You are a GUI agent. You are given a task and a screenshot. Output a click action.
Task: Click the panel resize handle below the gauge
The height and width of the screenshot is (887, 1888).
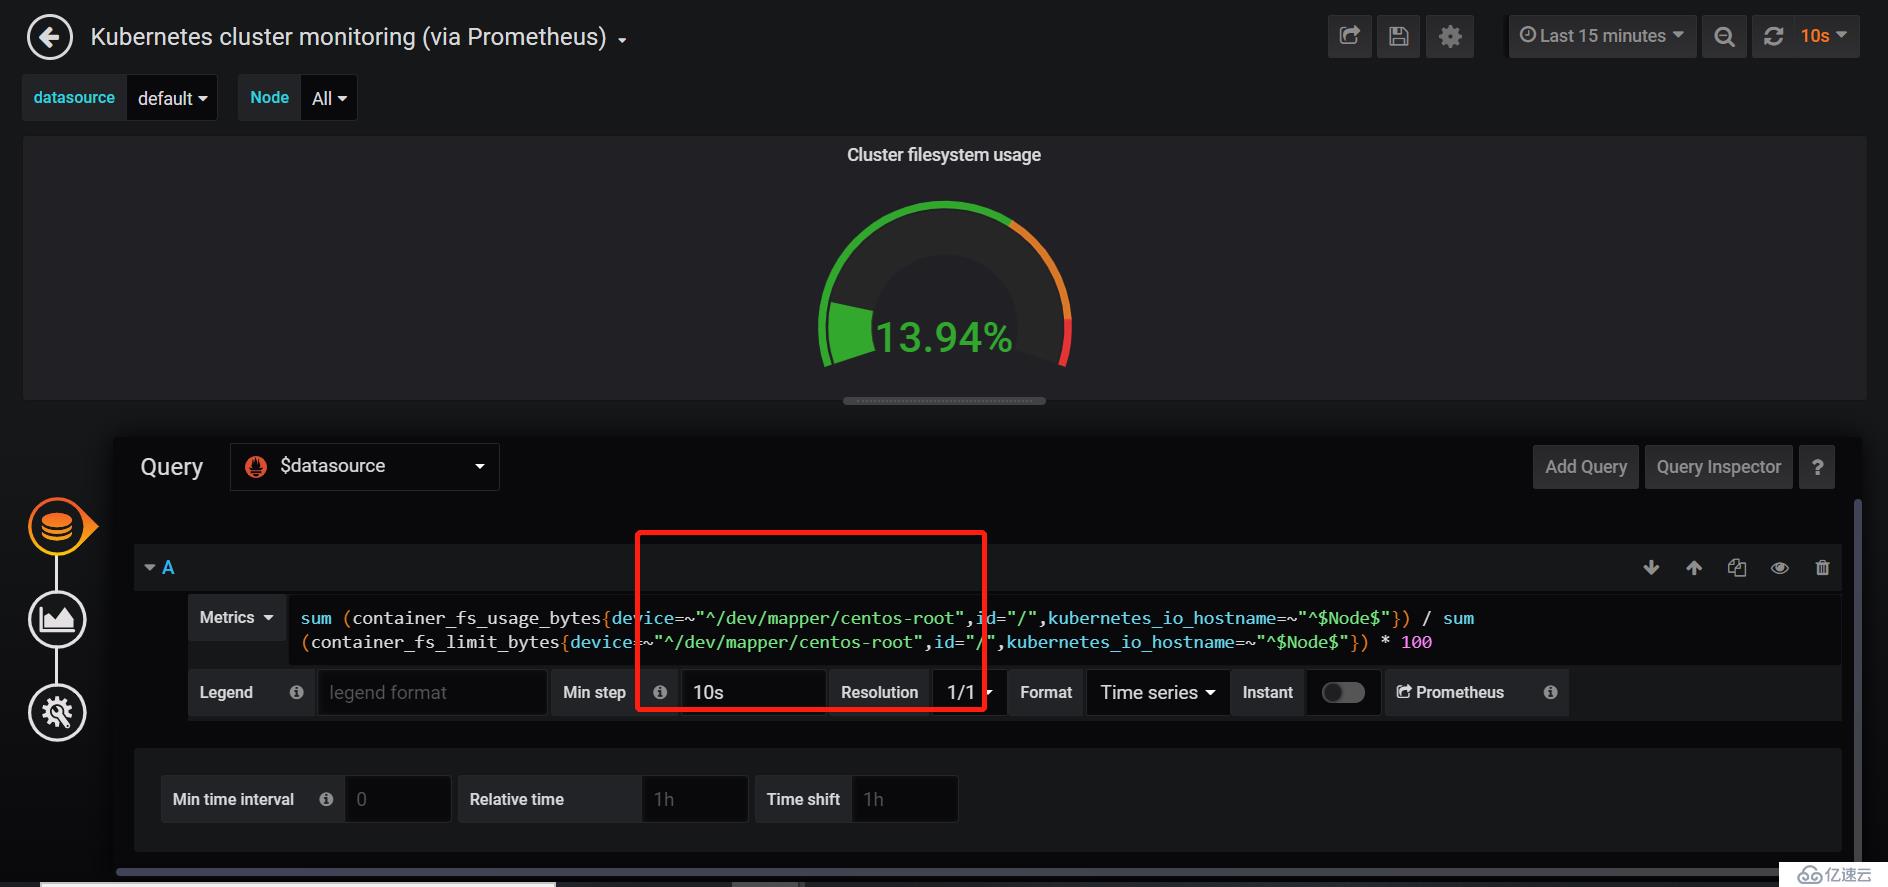(x=944, y=401)
